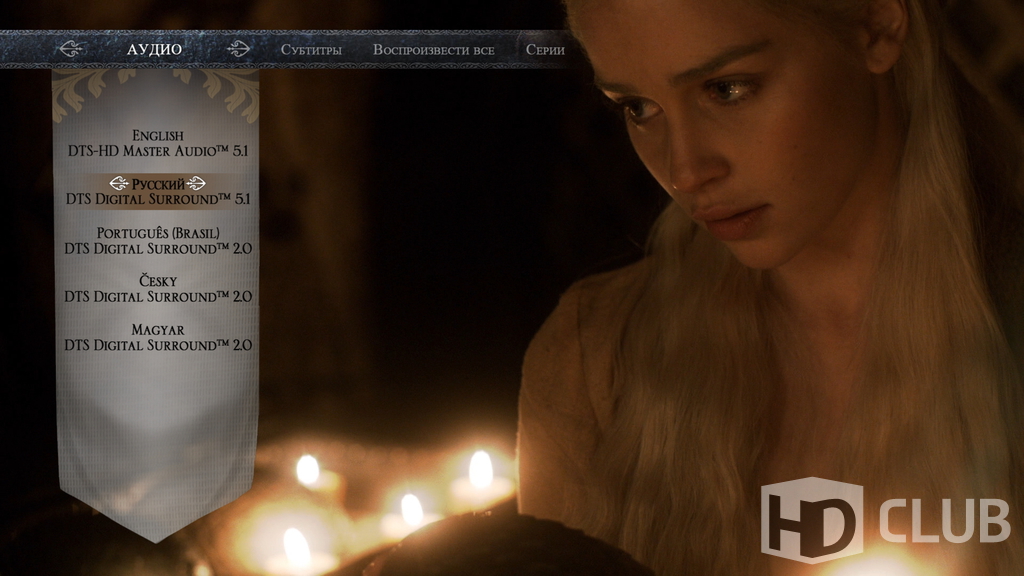
Task: Open the АУДИО menu tab
Action: [154, 50]
